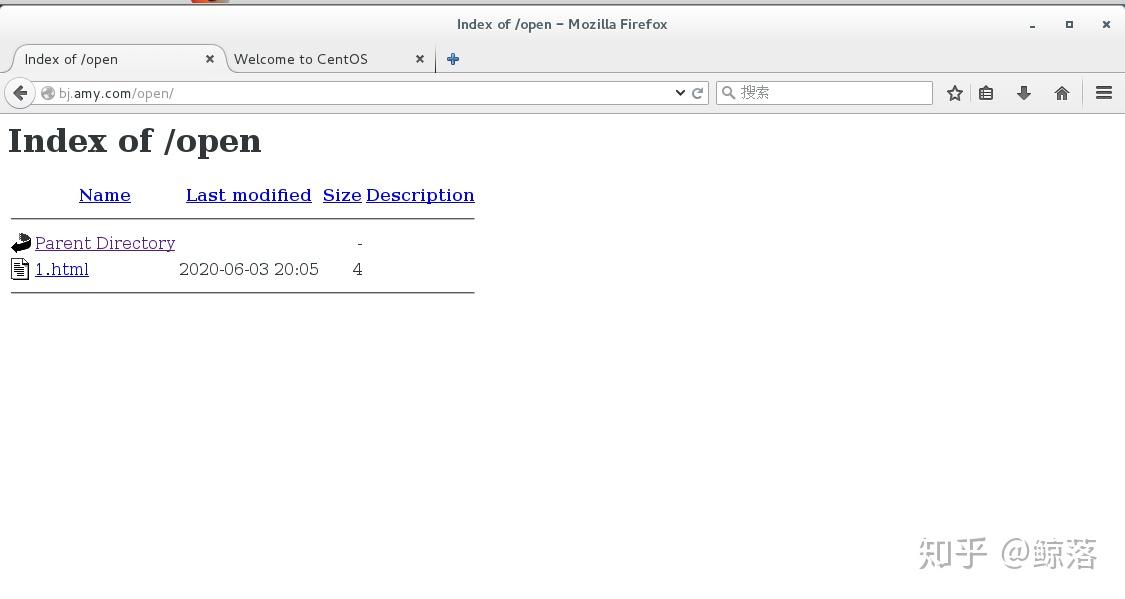The height and width of the screenshot is (599, 1125).
Task: Click the search magnifier icon
Action: pos(728,93)
